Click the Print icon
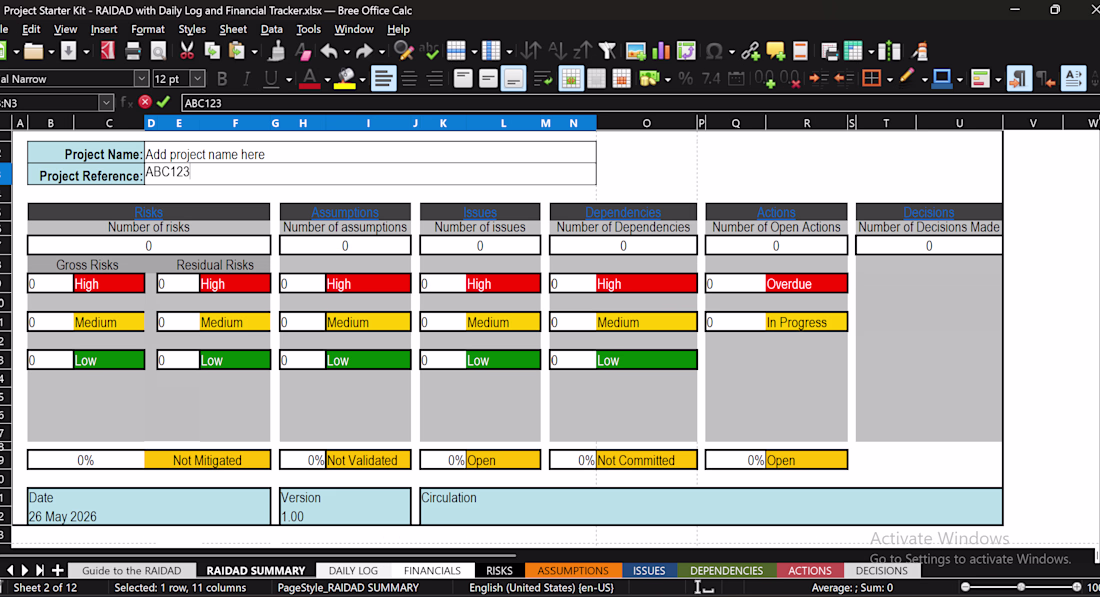 pos(133,51)
